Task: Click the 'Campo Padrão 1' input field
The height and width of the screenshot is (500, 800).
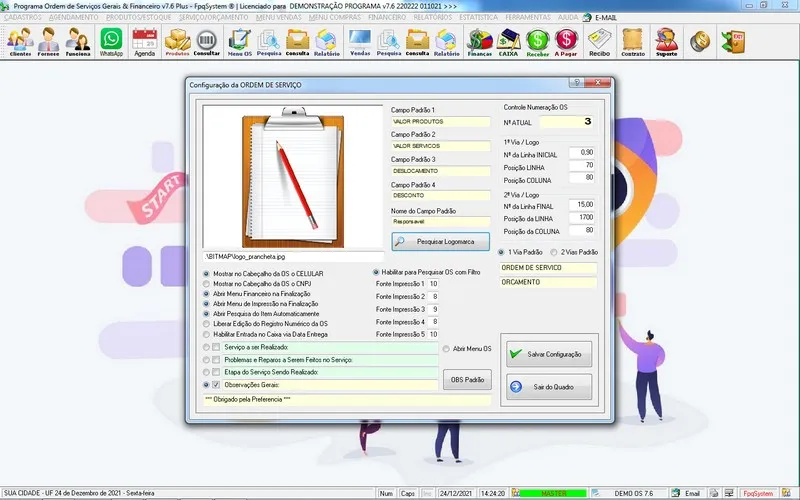Action: click(x=440, y=122)
